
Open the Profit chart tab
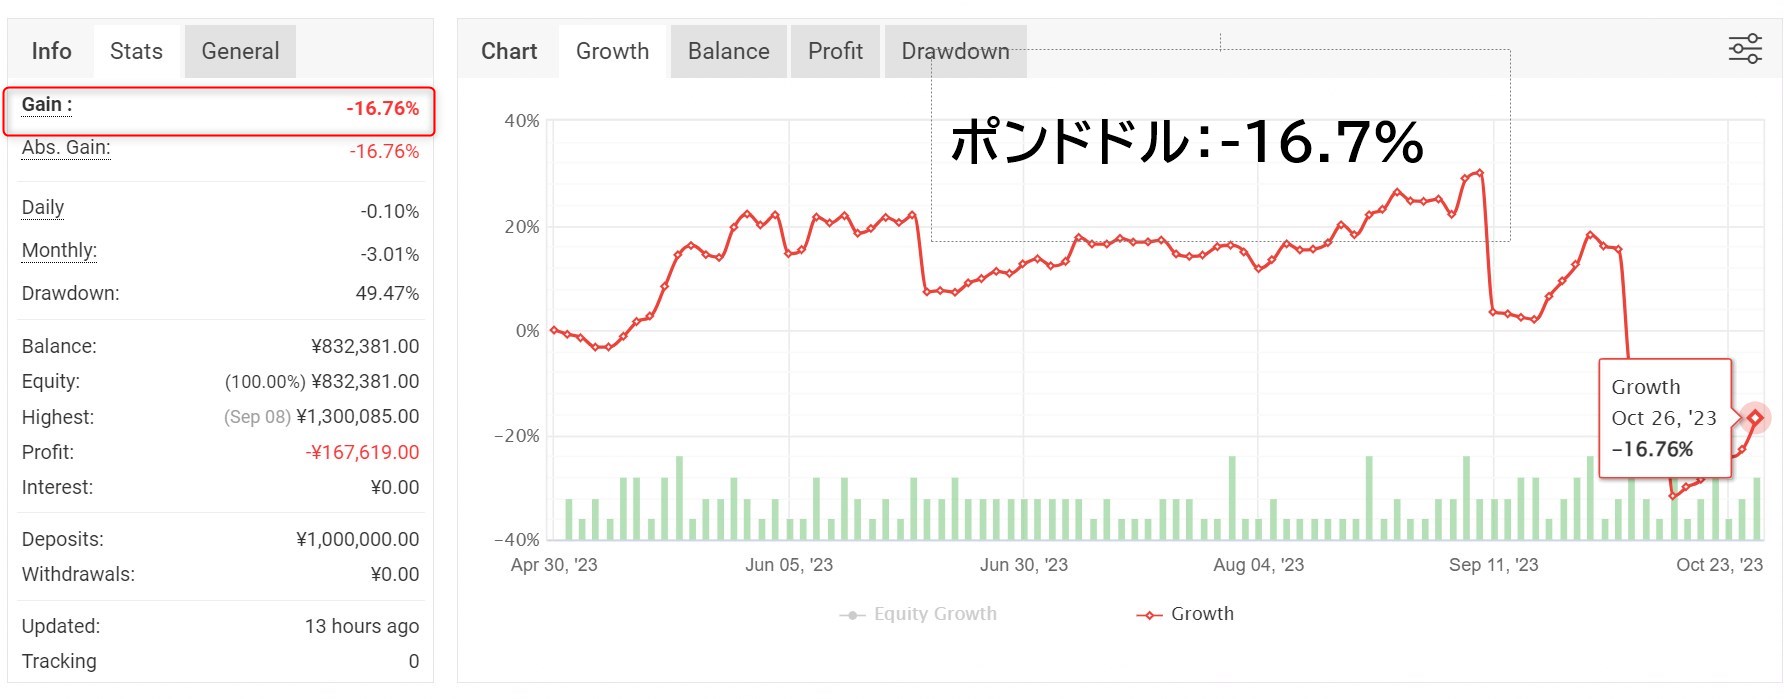[x=835, y=51]
